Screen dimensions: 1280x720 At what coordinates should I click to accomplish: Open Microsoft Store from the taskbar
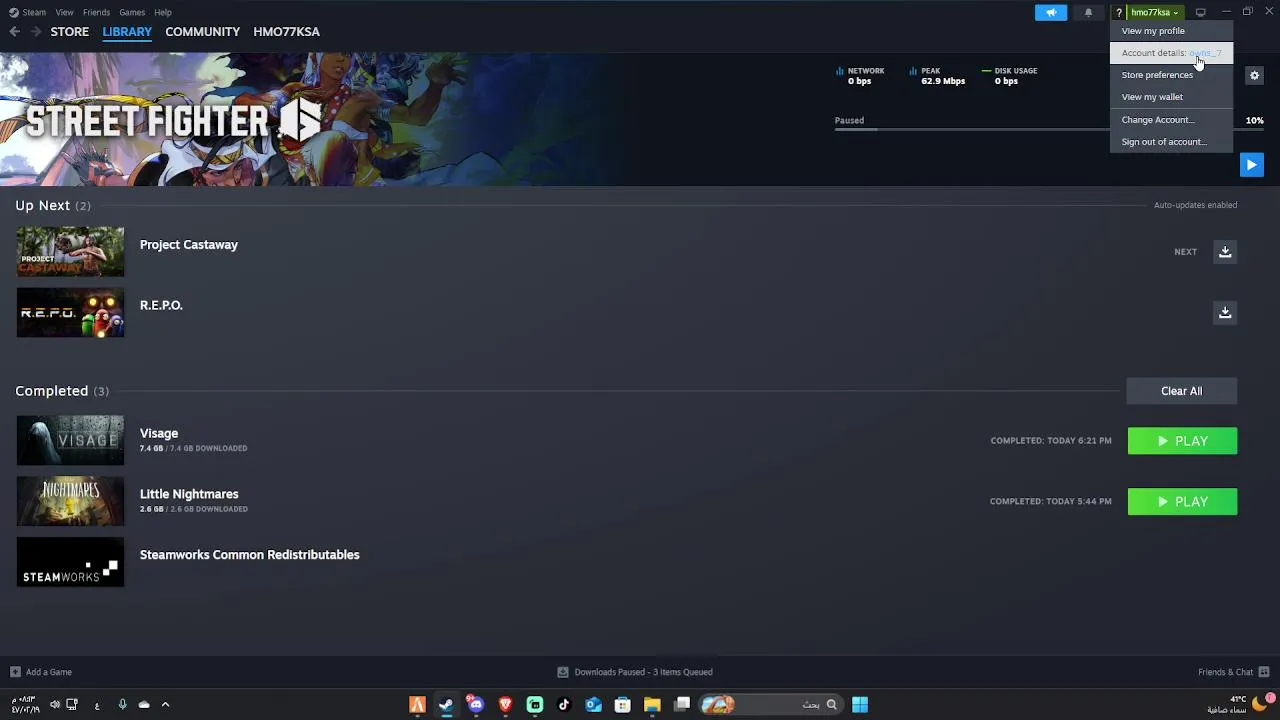pyautogui.click(x=623, y=705)
